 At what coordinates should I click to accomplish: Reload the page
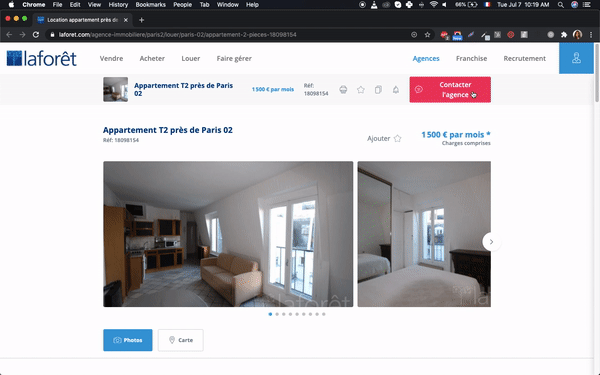tap(36, 34)
